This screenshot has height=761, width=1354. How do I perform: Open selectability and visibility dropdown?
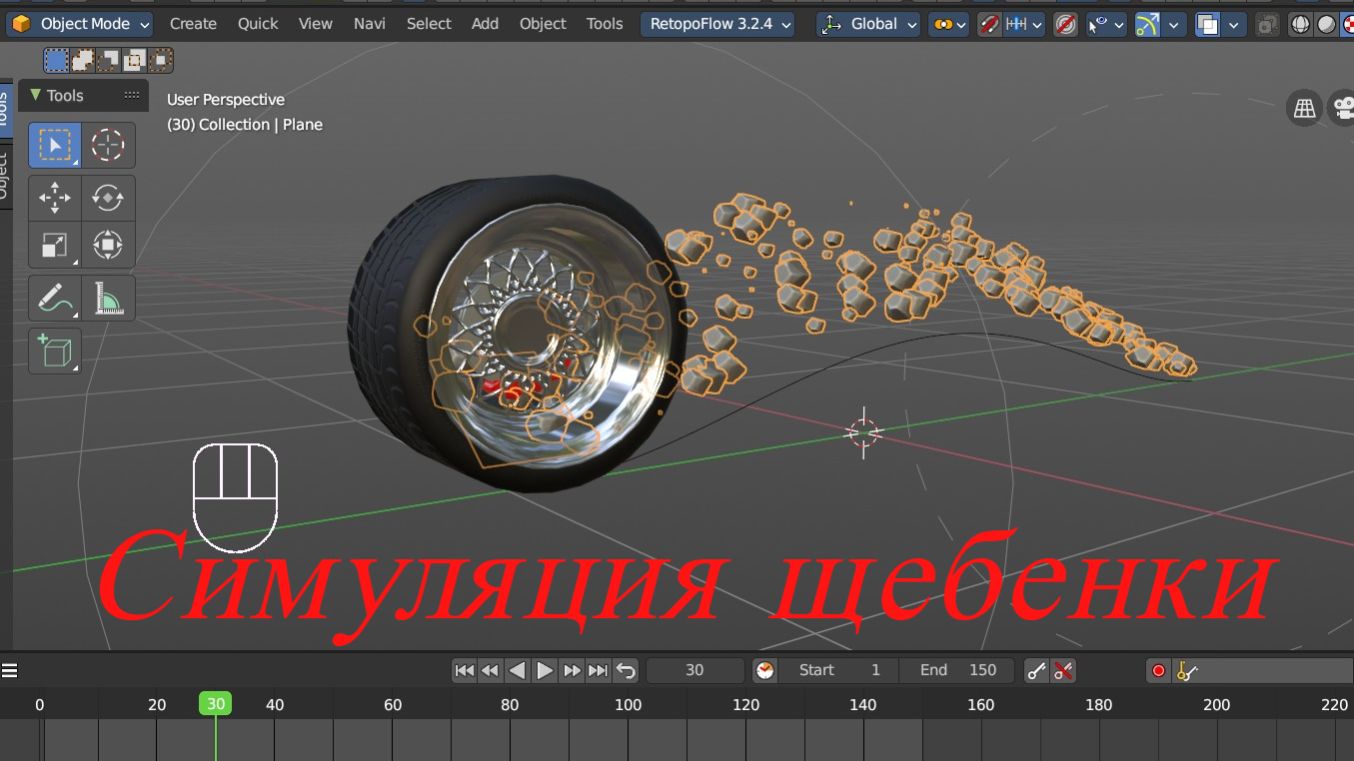(x=1106, y=24)
